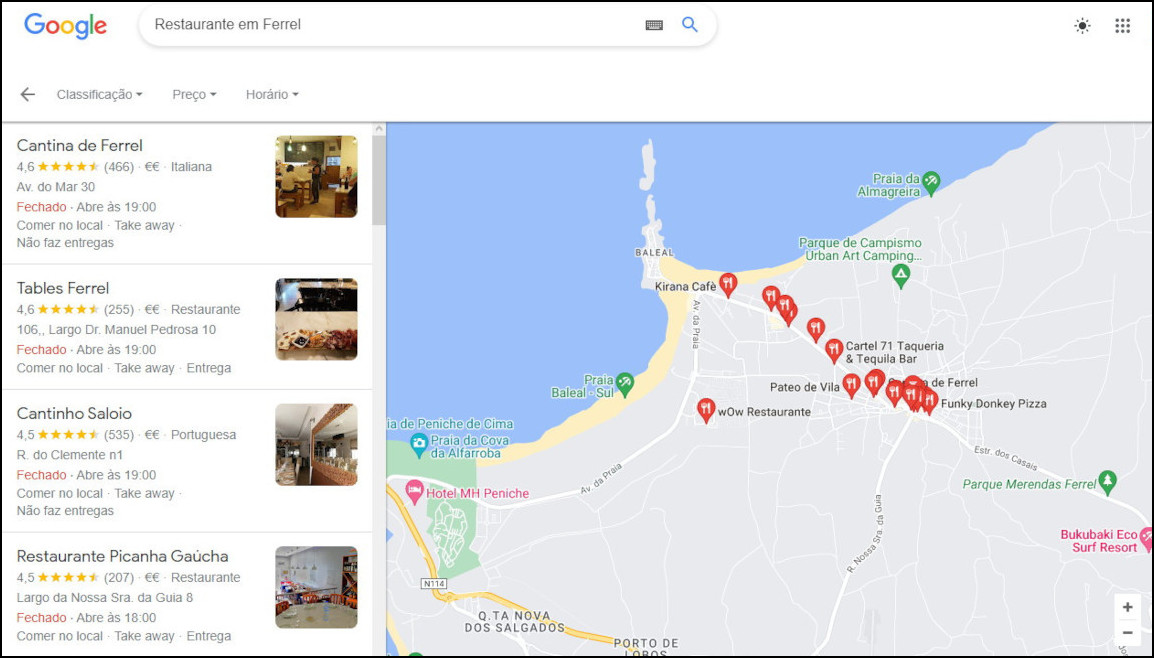Image resolution: width=1154 pixels, height=658 pixels.
Task: Click the Bukubaki Eco Surf Resort marker
Action: pos(1146,537)
